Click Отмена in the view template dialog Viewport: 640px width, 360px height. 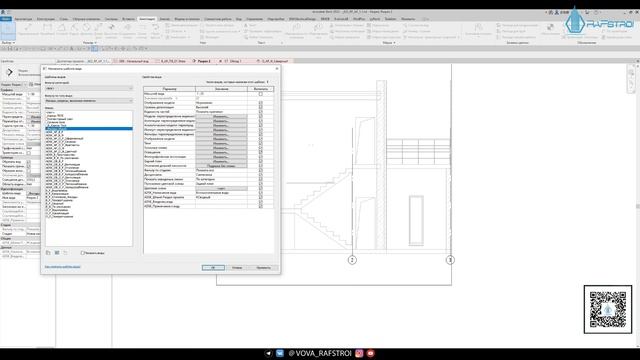click(x=237, y=268)
